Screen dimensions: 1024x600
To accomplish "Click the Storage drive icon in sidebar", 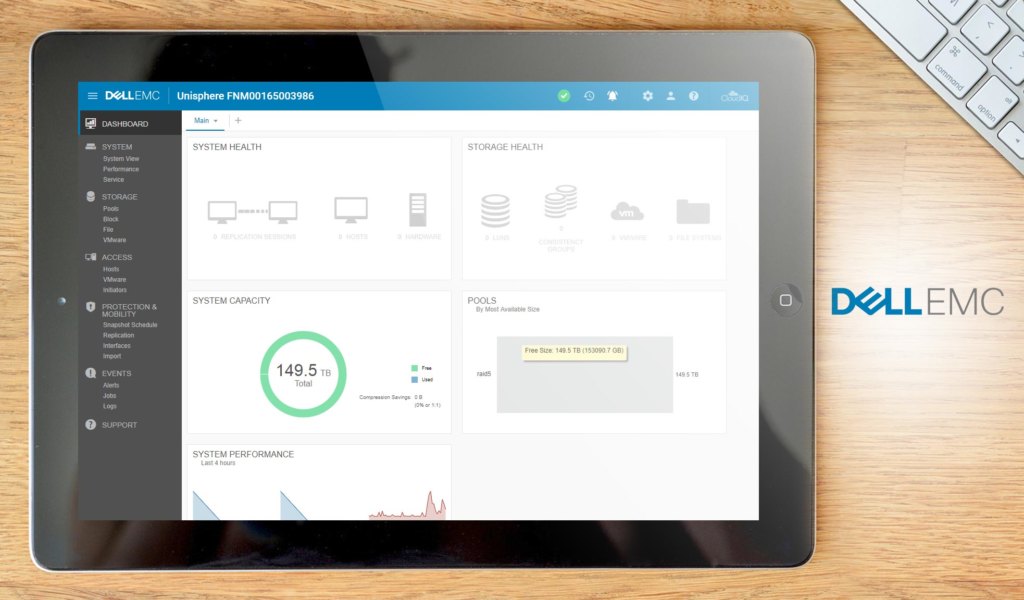I will (x=89, y=196).
